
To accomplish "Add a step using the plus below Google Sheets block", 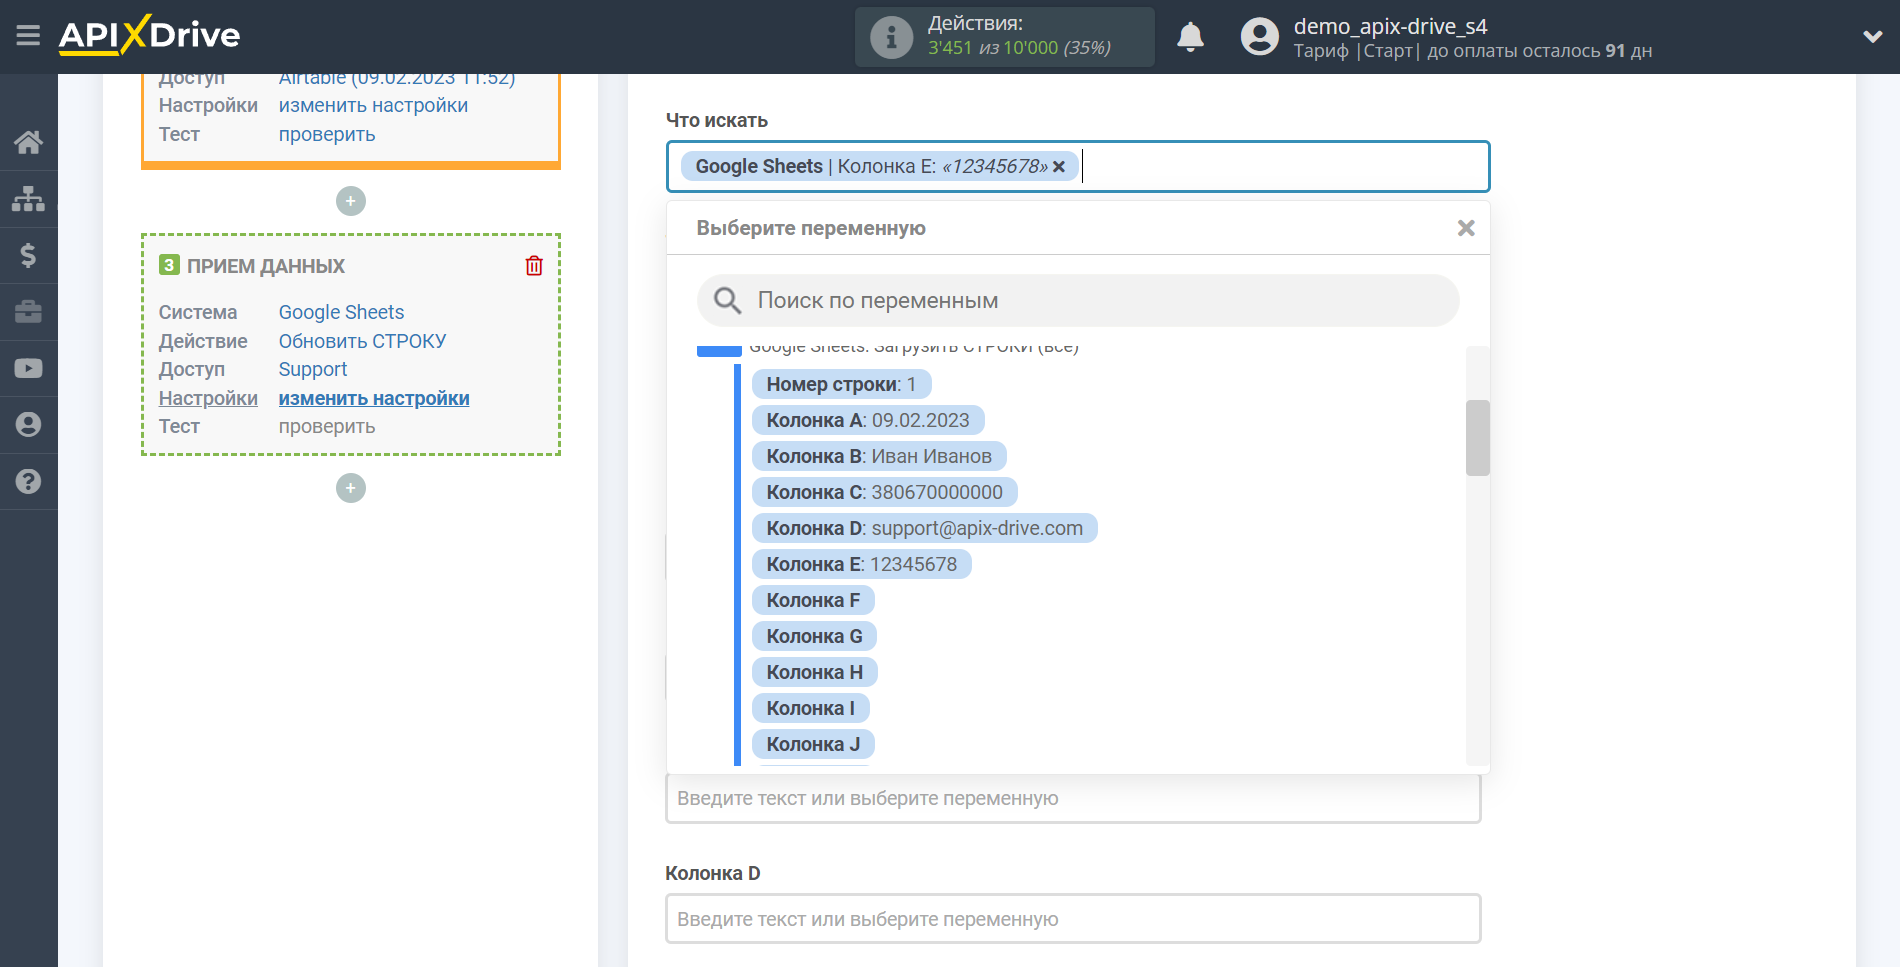I will [350, 488].
